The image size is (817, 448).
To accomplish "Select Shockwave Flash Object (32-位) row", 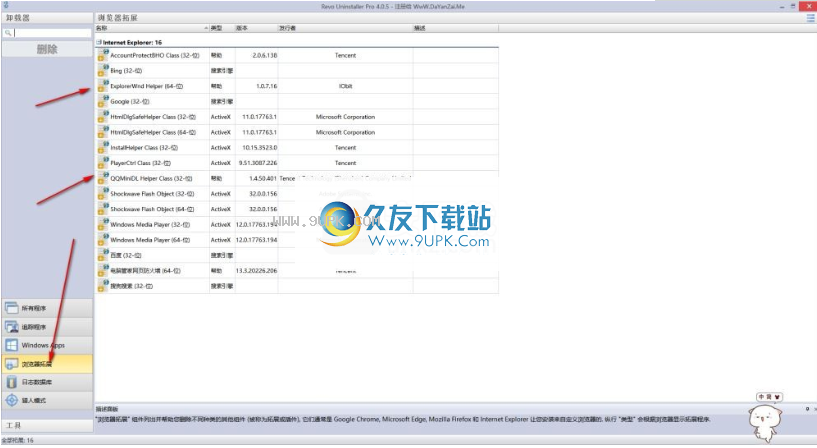I will pos(297,194).
